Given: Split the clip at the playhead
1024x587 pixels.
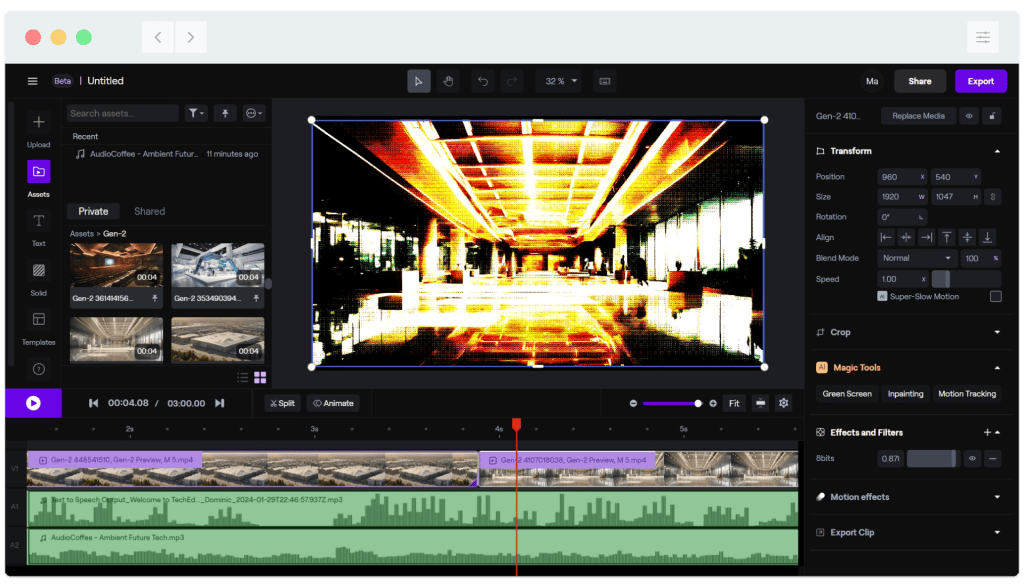Looking at the screenshot, I should pyautogui.click(x=281, y=403).
